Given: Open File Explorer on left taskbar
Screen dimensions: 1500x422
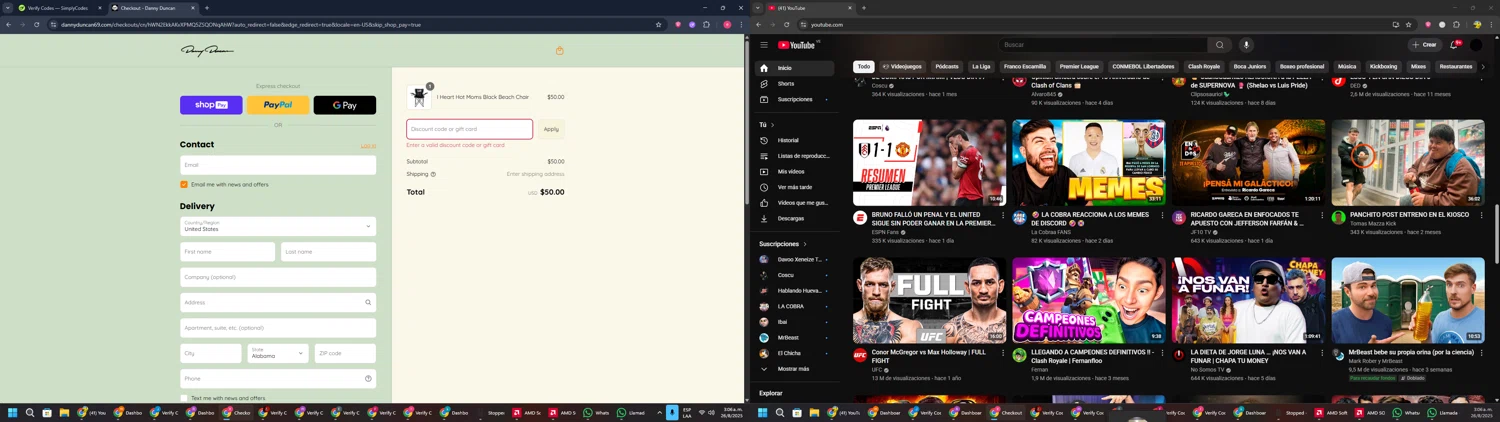Looking at the screenshot, I should [x=64, y=412].
